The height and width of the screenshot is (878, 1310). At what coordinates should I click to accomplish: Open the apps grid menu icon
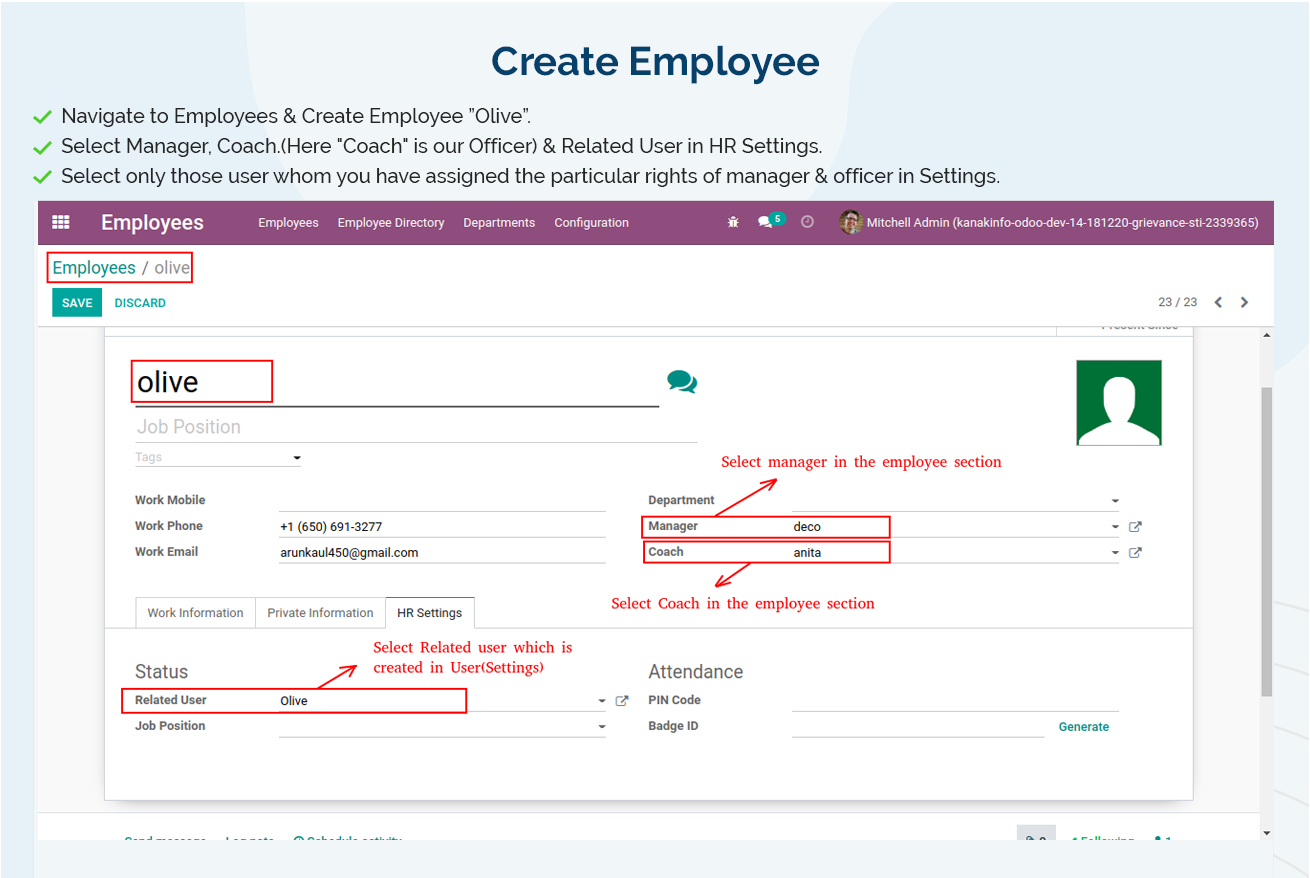tap(61, 222)
